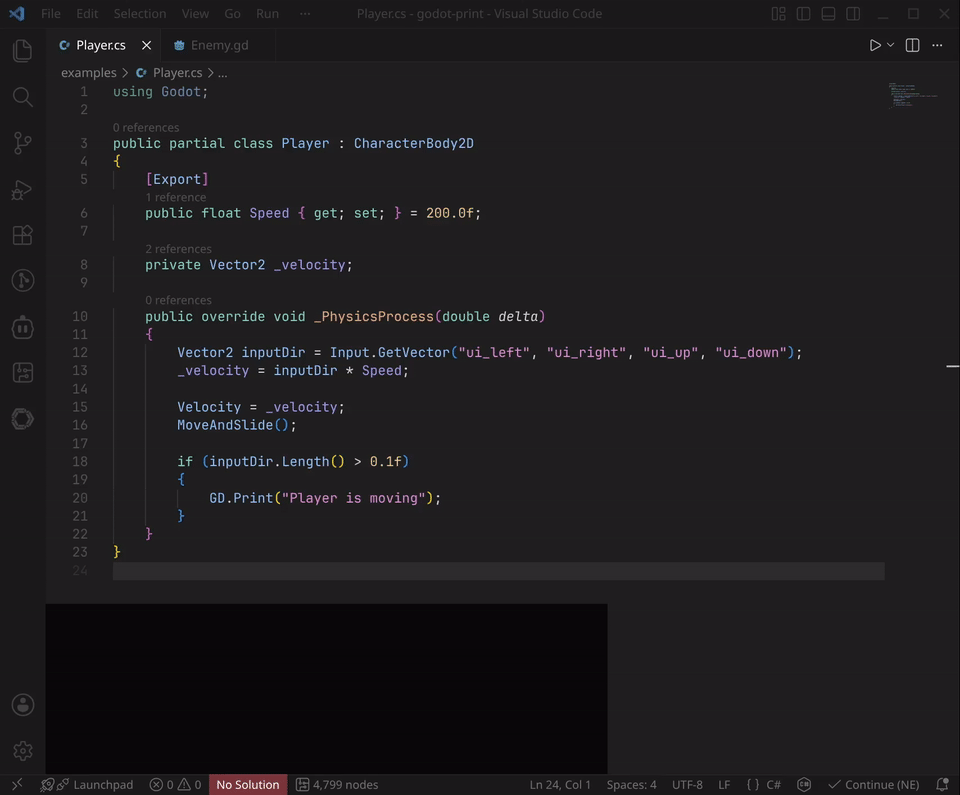Open the Source Control view
The height and width of the screenshot is (795, 960).
23,143
